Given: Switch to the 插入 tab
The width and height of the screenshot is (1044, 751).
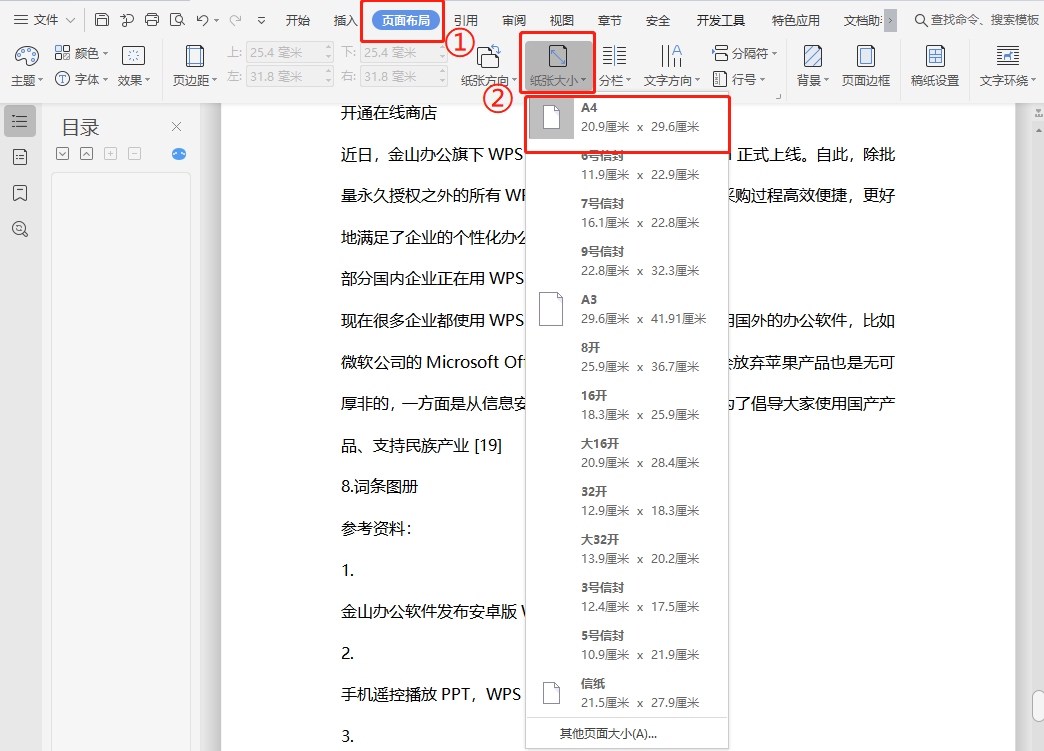Looking at the screenshot, I should 345,21.
